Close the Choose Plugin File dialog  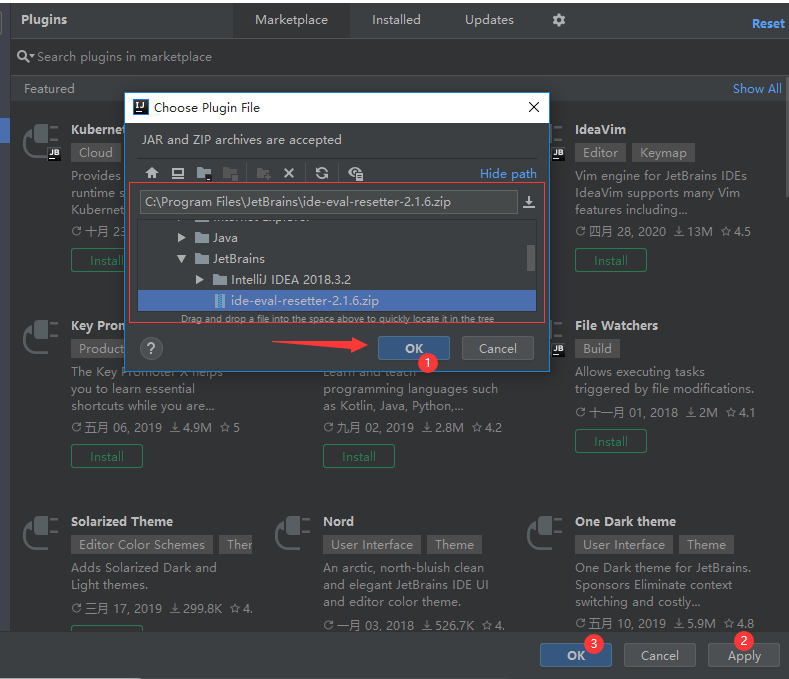pos(534,107)
